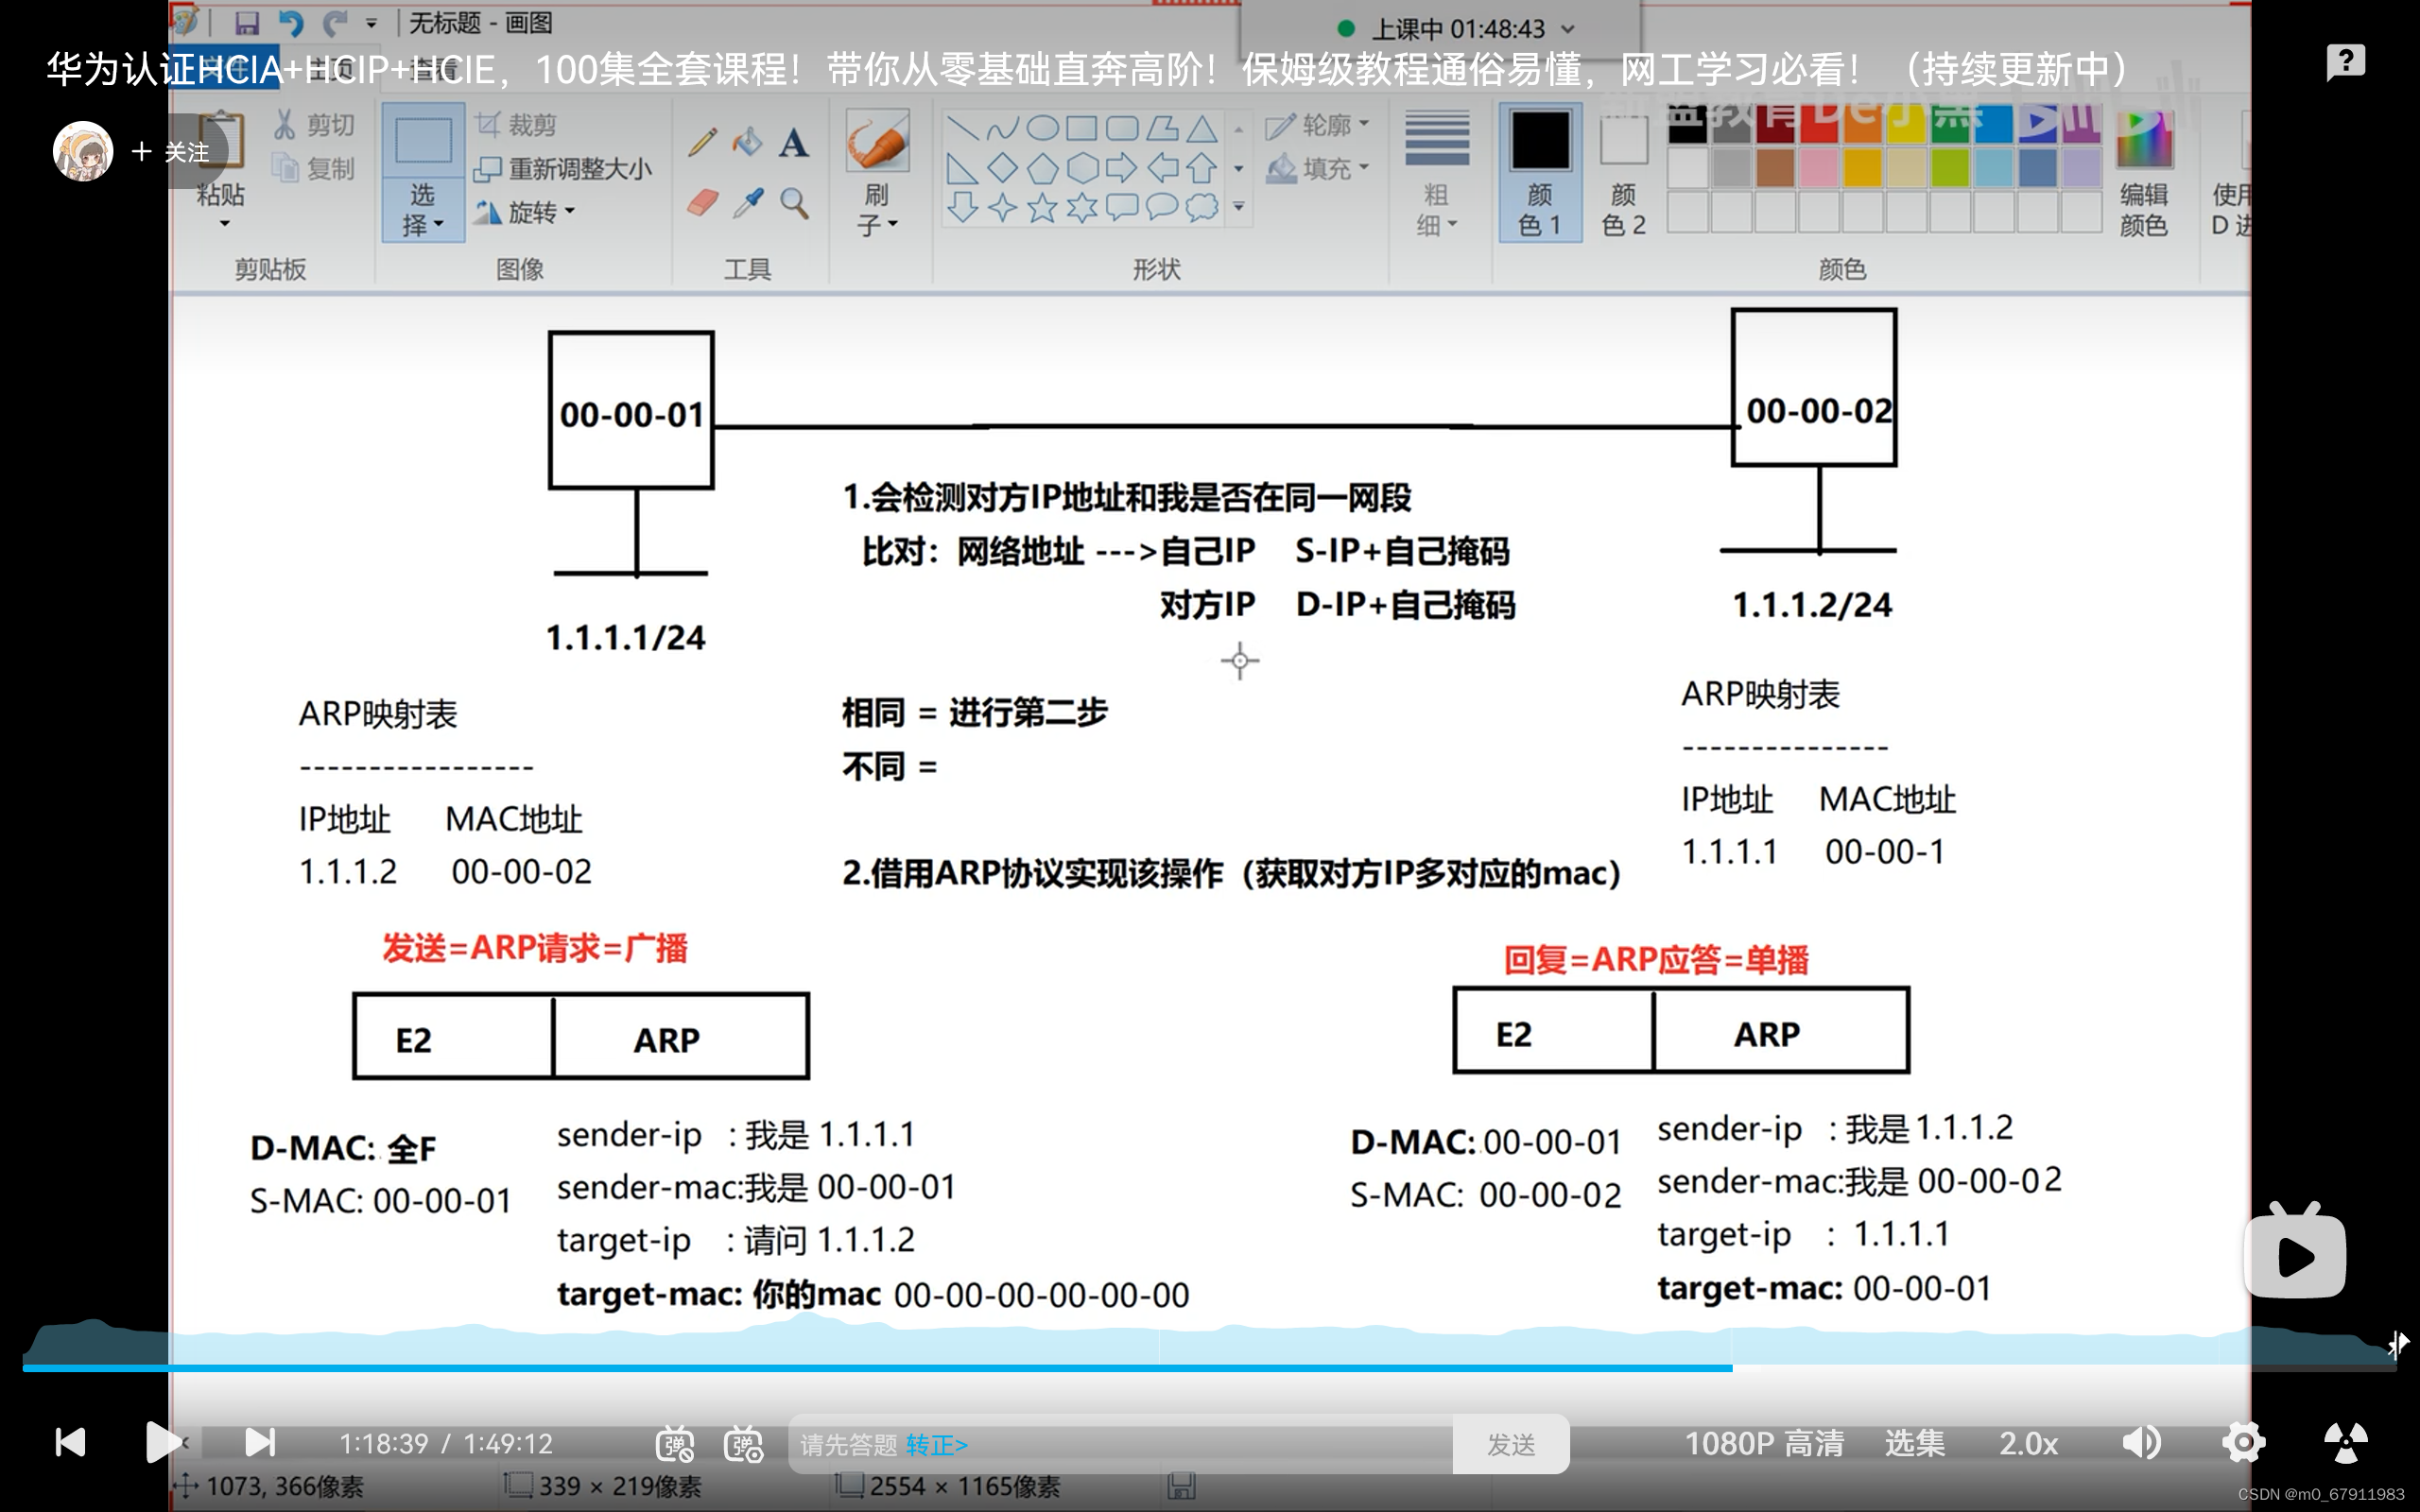This screenshot has width=2420, height=1512.
Task: Select the rounded callout shape
Action: (1121, 208)
